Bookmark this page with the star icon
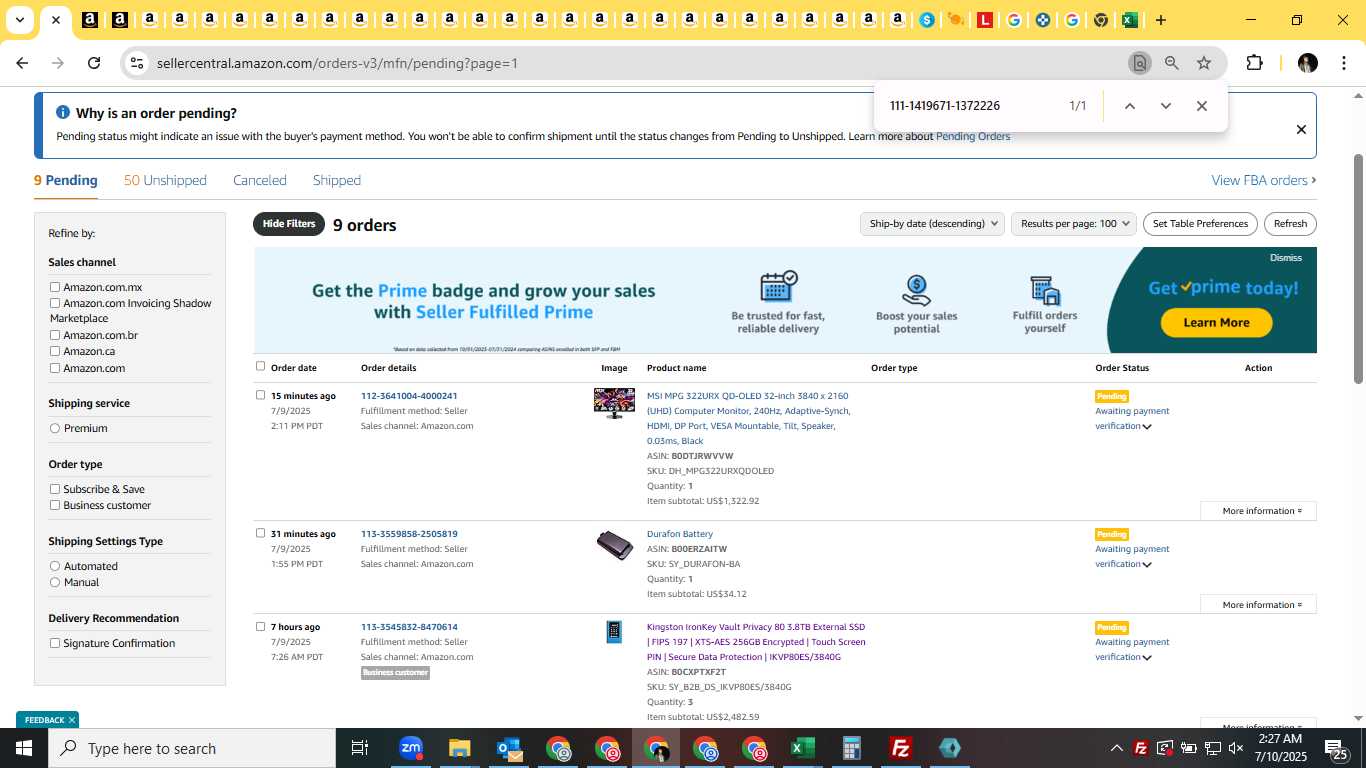The height and width of the screenshot is (768, 1366). (x=1204, y=63)
